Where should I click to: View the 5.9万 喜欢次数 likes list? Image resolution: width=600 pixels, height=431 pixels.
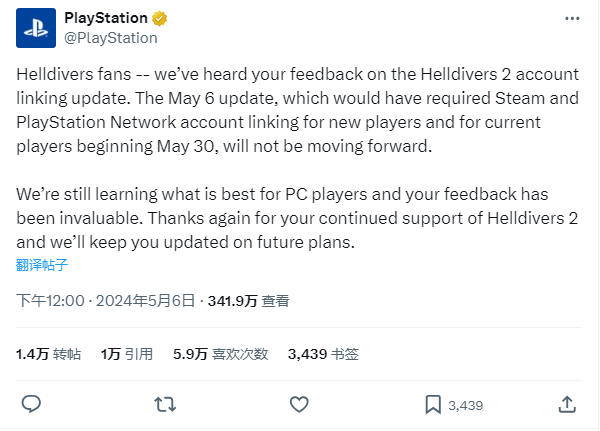(220, 354)
